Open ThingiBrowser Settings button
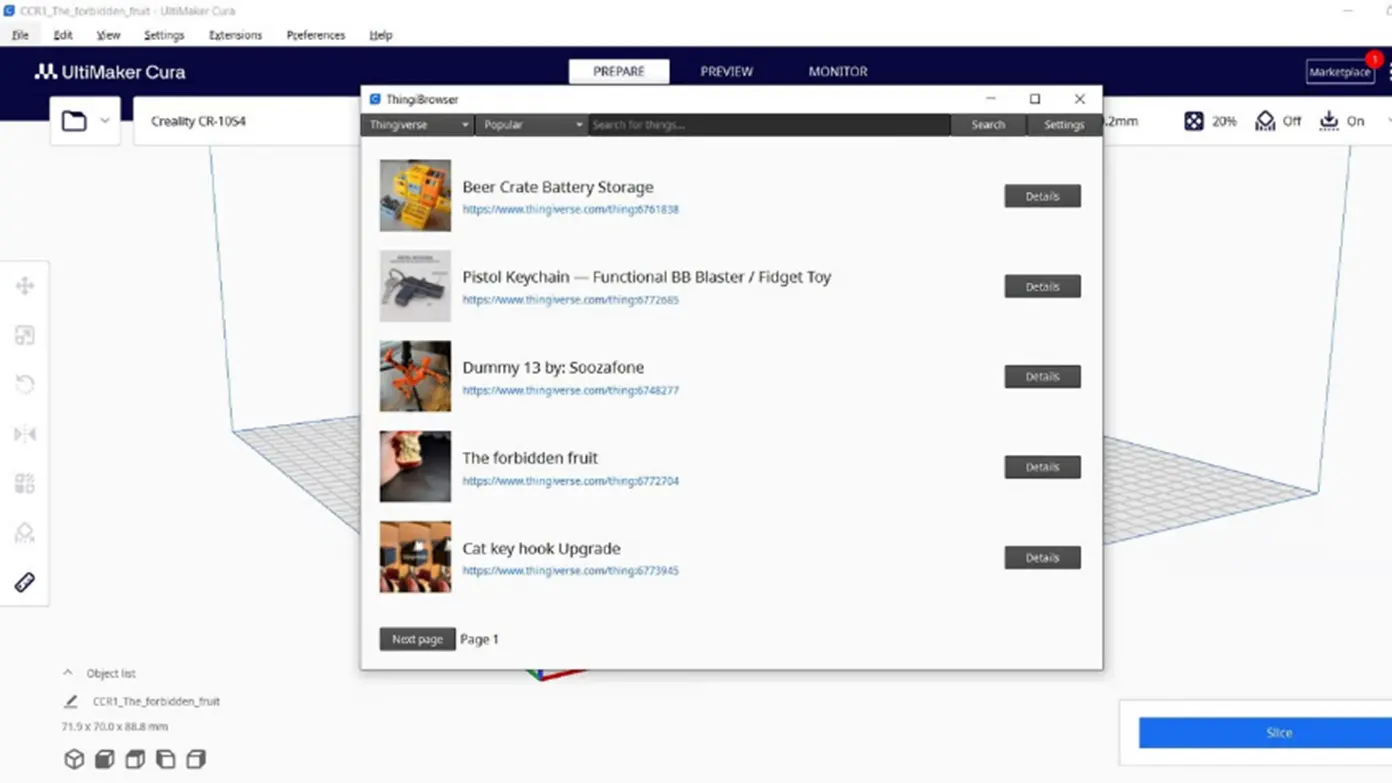 coord(1064,125)
